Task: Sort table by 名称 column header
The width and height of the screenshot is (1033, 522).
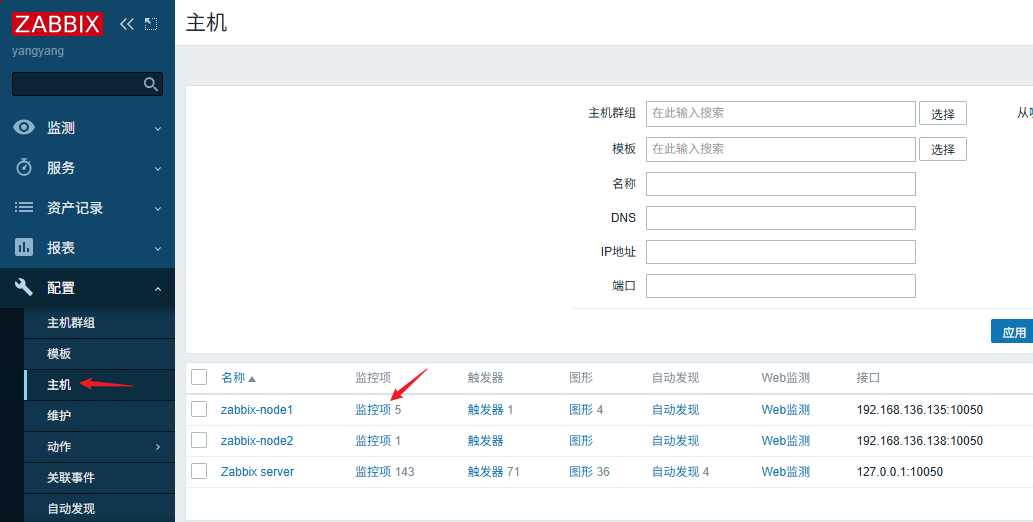Action: coord(233,378)
